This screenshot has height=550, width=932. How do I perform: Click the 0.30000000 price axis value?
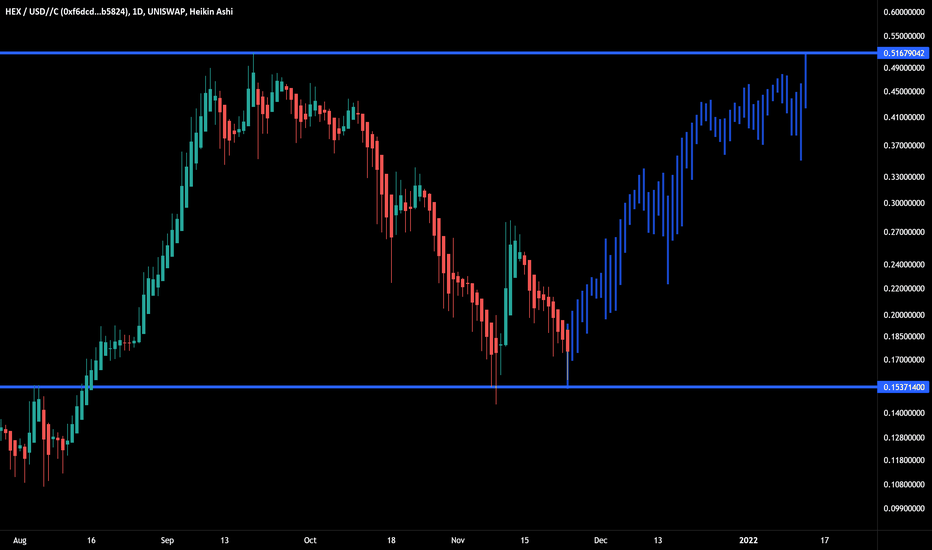coord(904,203)
